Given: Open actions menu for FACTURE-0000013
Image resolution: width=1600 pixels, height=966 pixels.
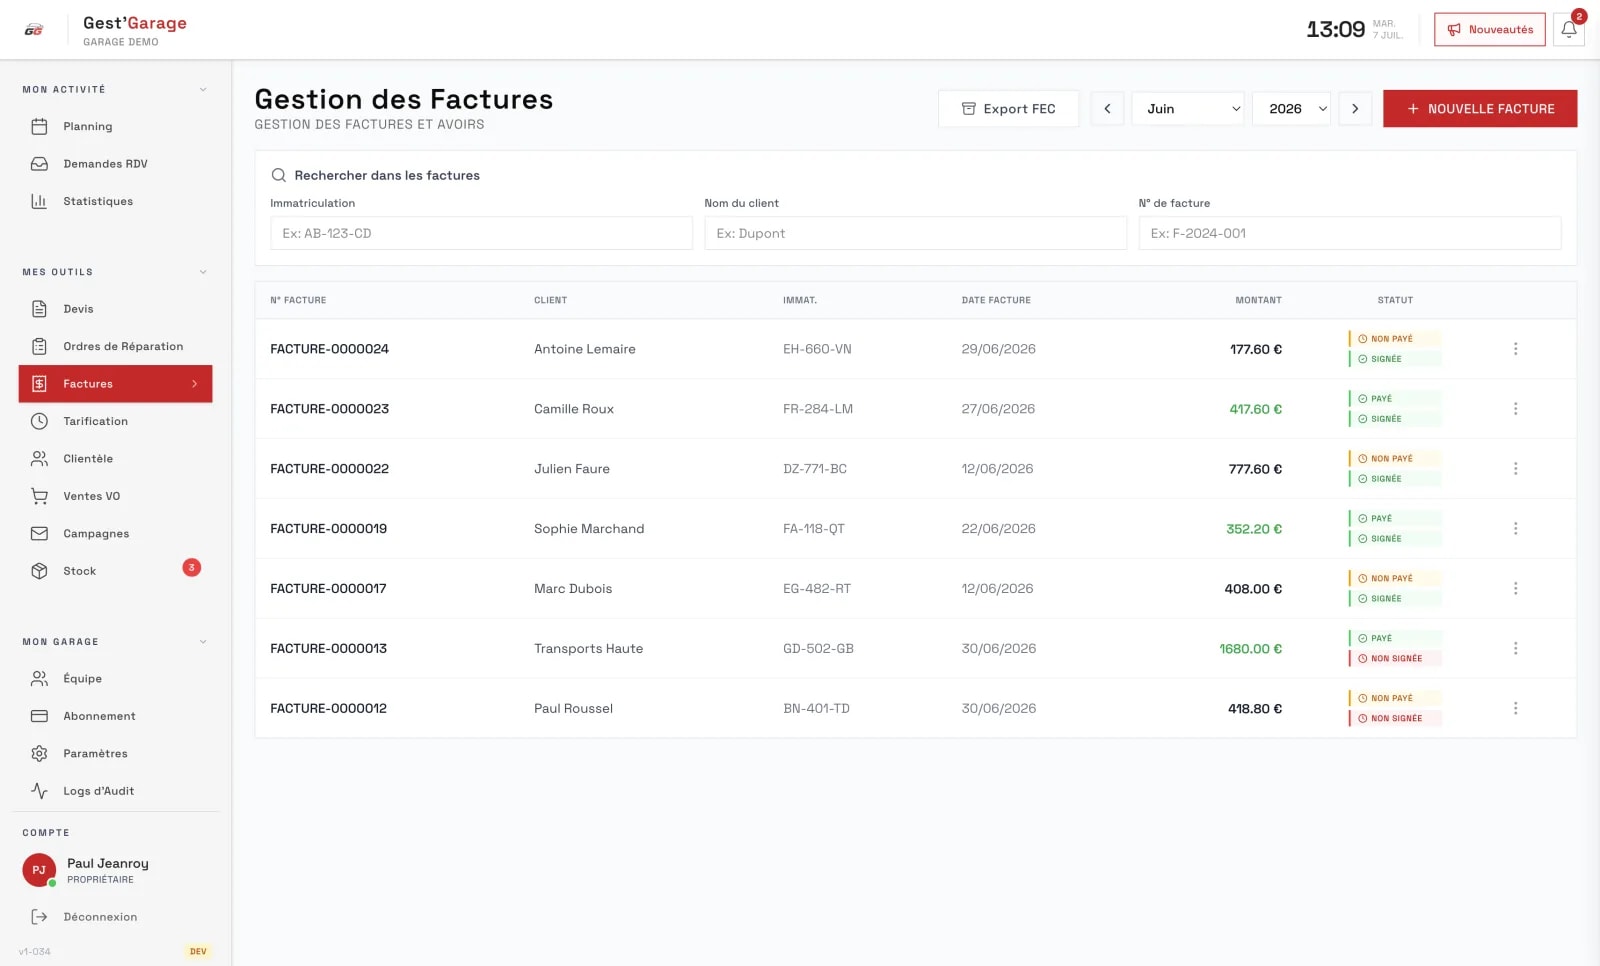Looking at the screenshot, I should point(1515,649).
